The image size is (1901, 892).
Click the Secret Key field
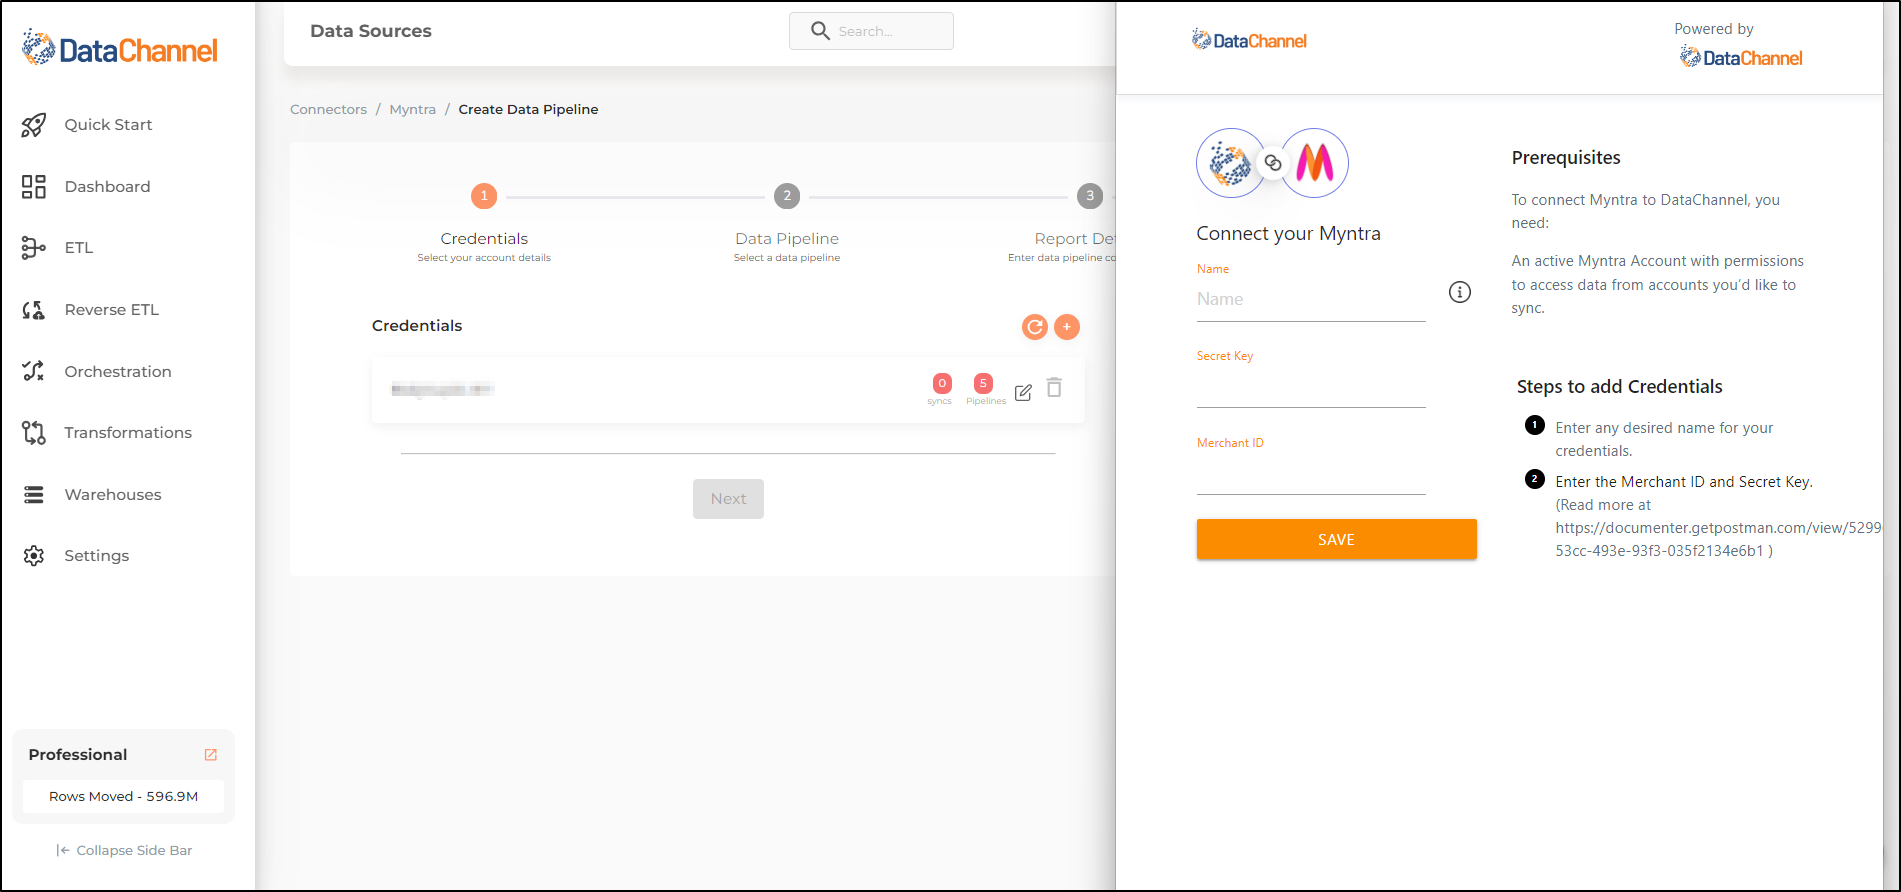[x=1311, y=388]
